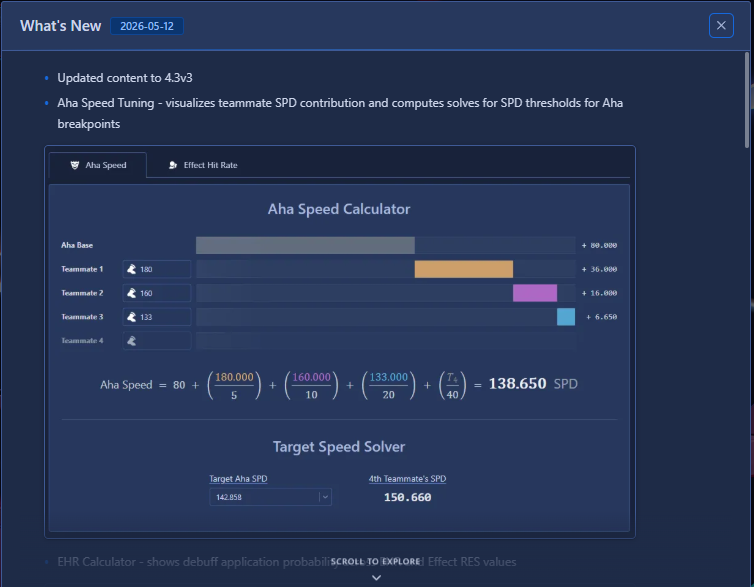Click the What's New dialog title
The image size is (754, 587).
coord(61,26)
